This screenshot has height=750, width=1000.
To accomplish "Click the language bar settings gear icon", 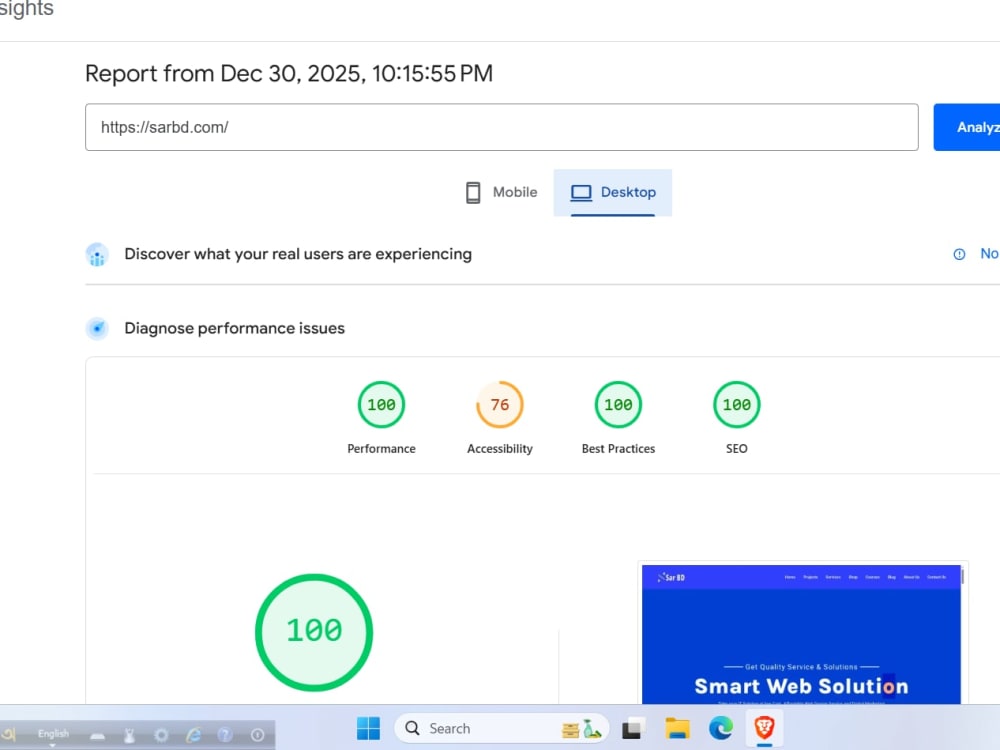I will point(161,735).
